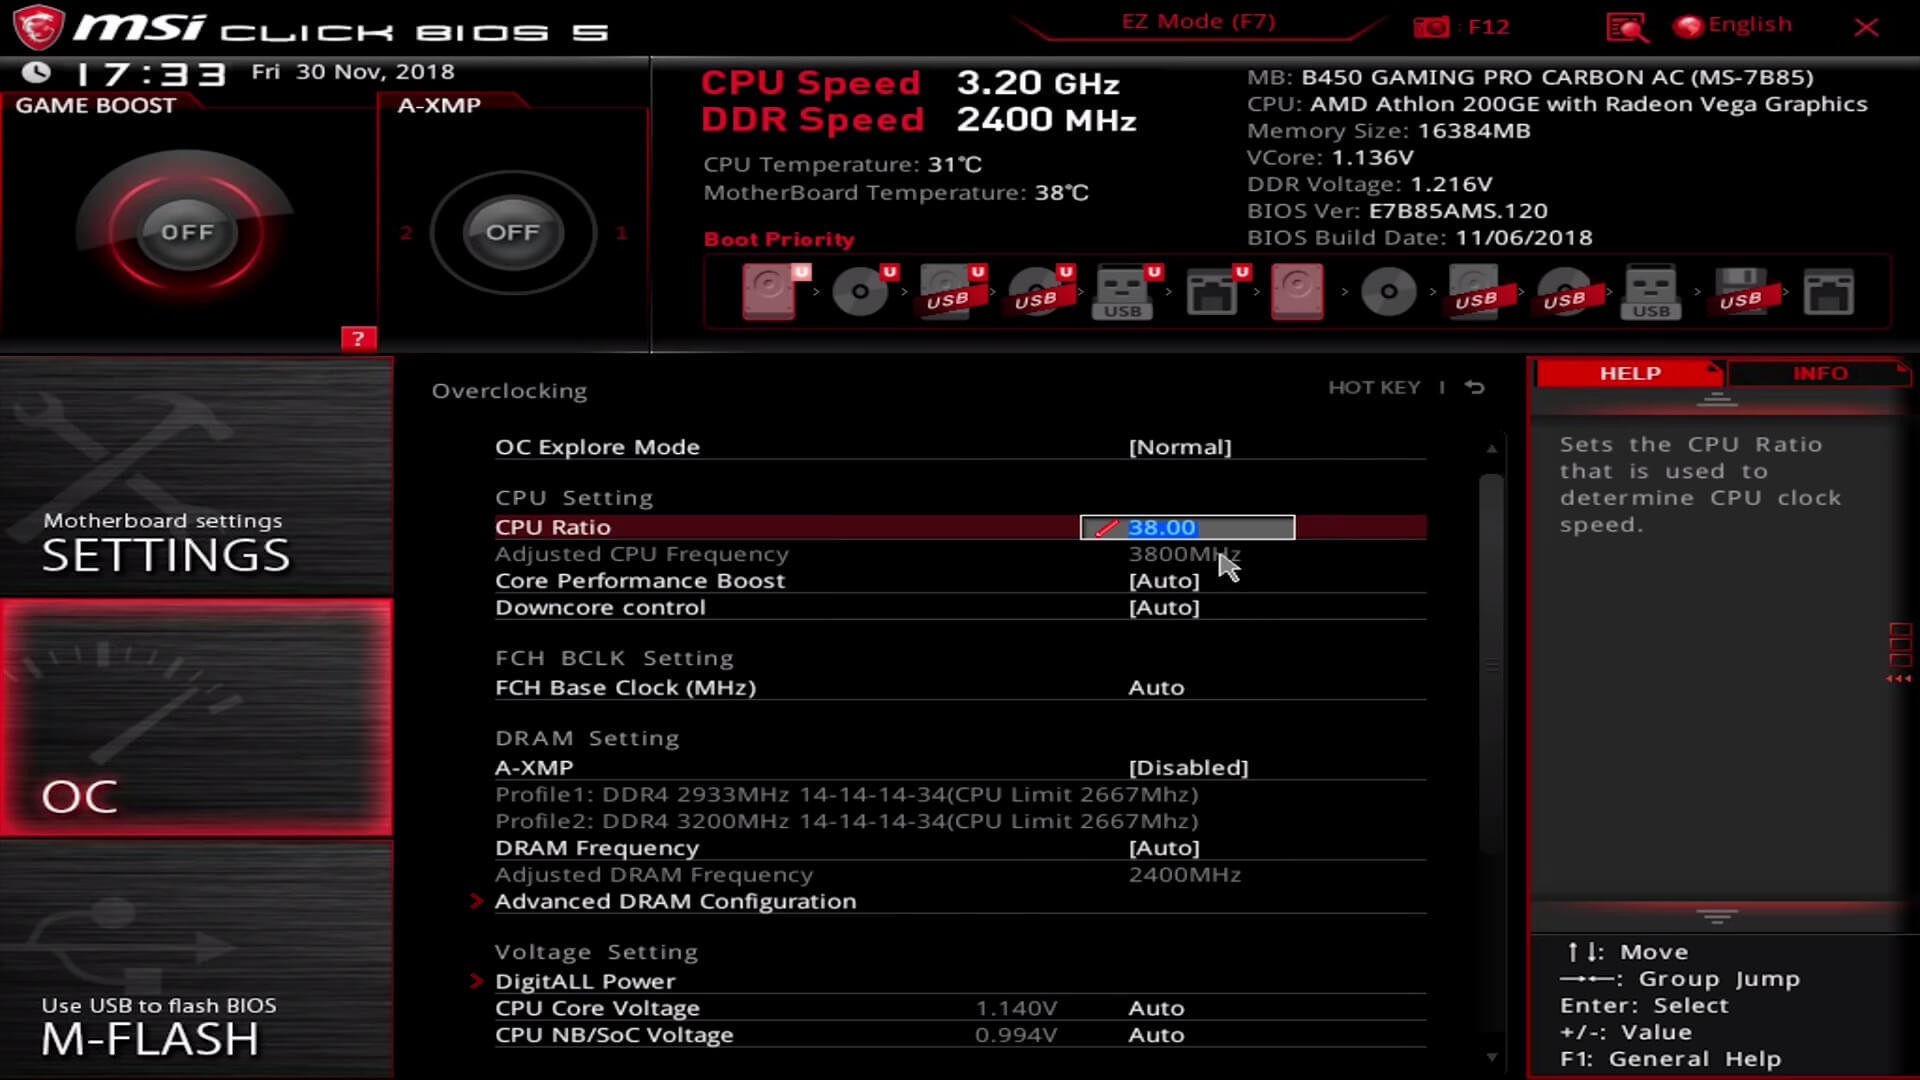Click HELP panel button

pos(1630,372)
